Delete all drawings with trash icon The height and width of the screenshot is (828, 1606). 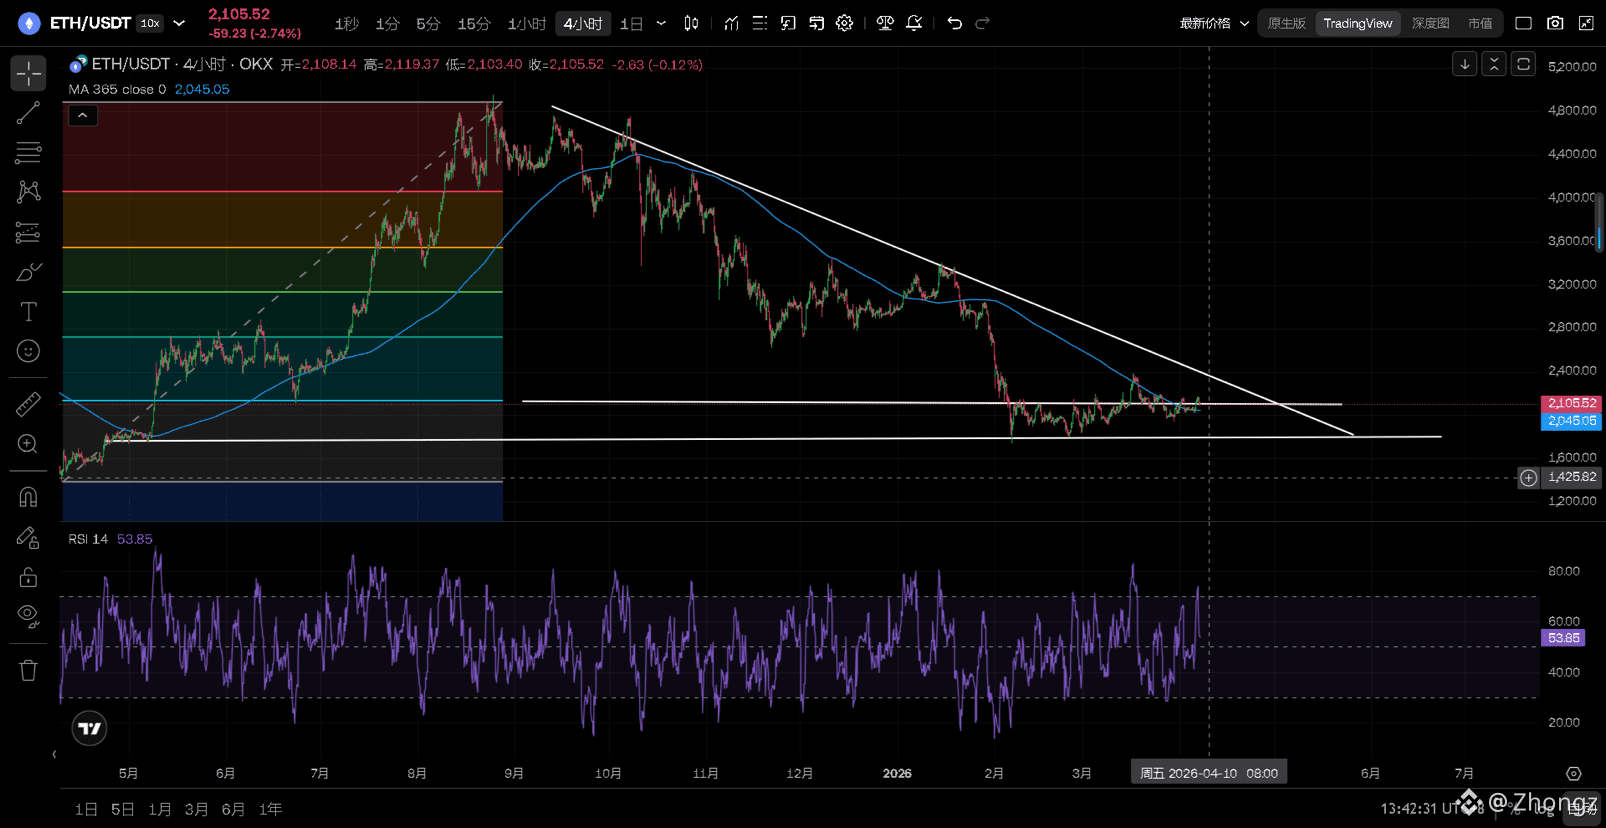(x=28, y=670)
